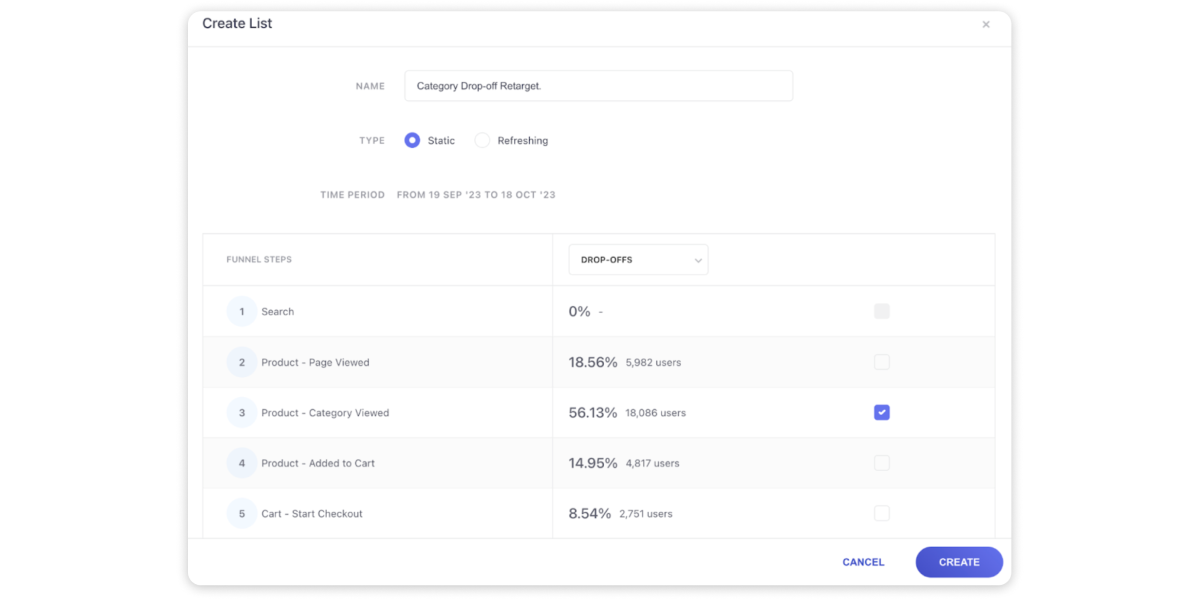
Task: Click the step 1 Search number badge
Action: [241, 312]
